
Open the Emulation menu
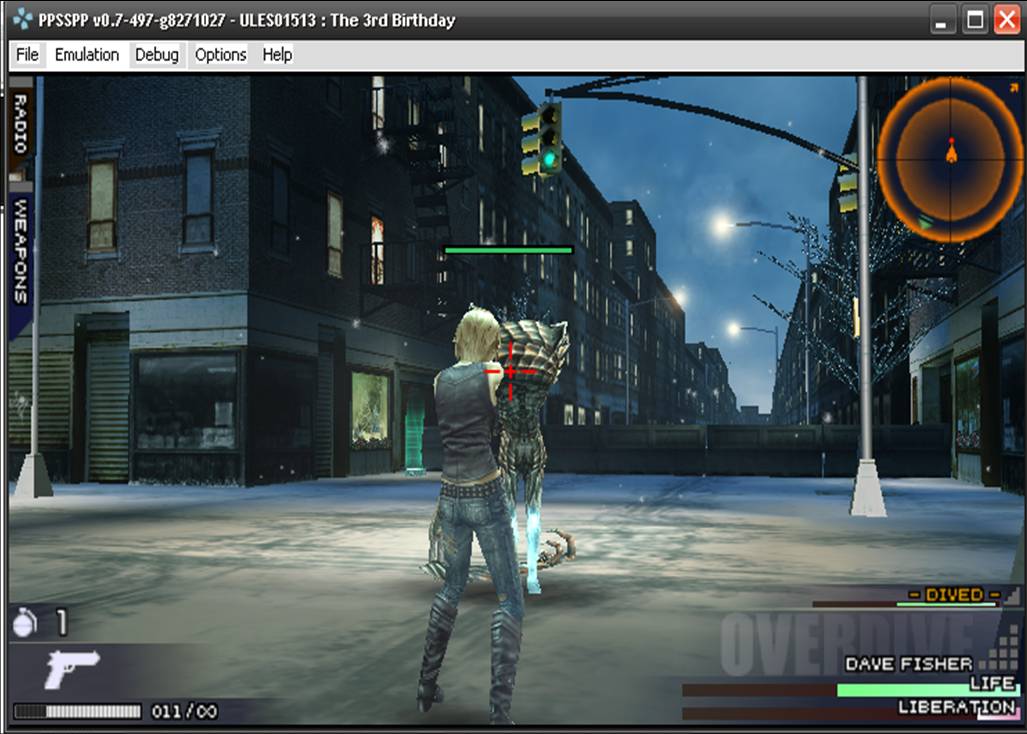pos(87,55)
